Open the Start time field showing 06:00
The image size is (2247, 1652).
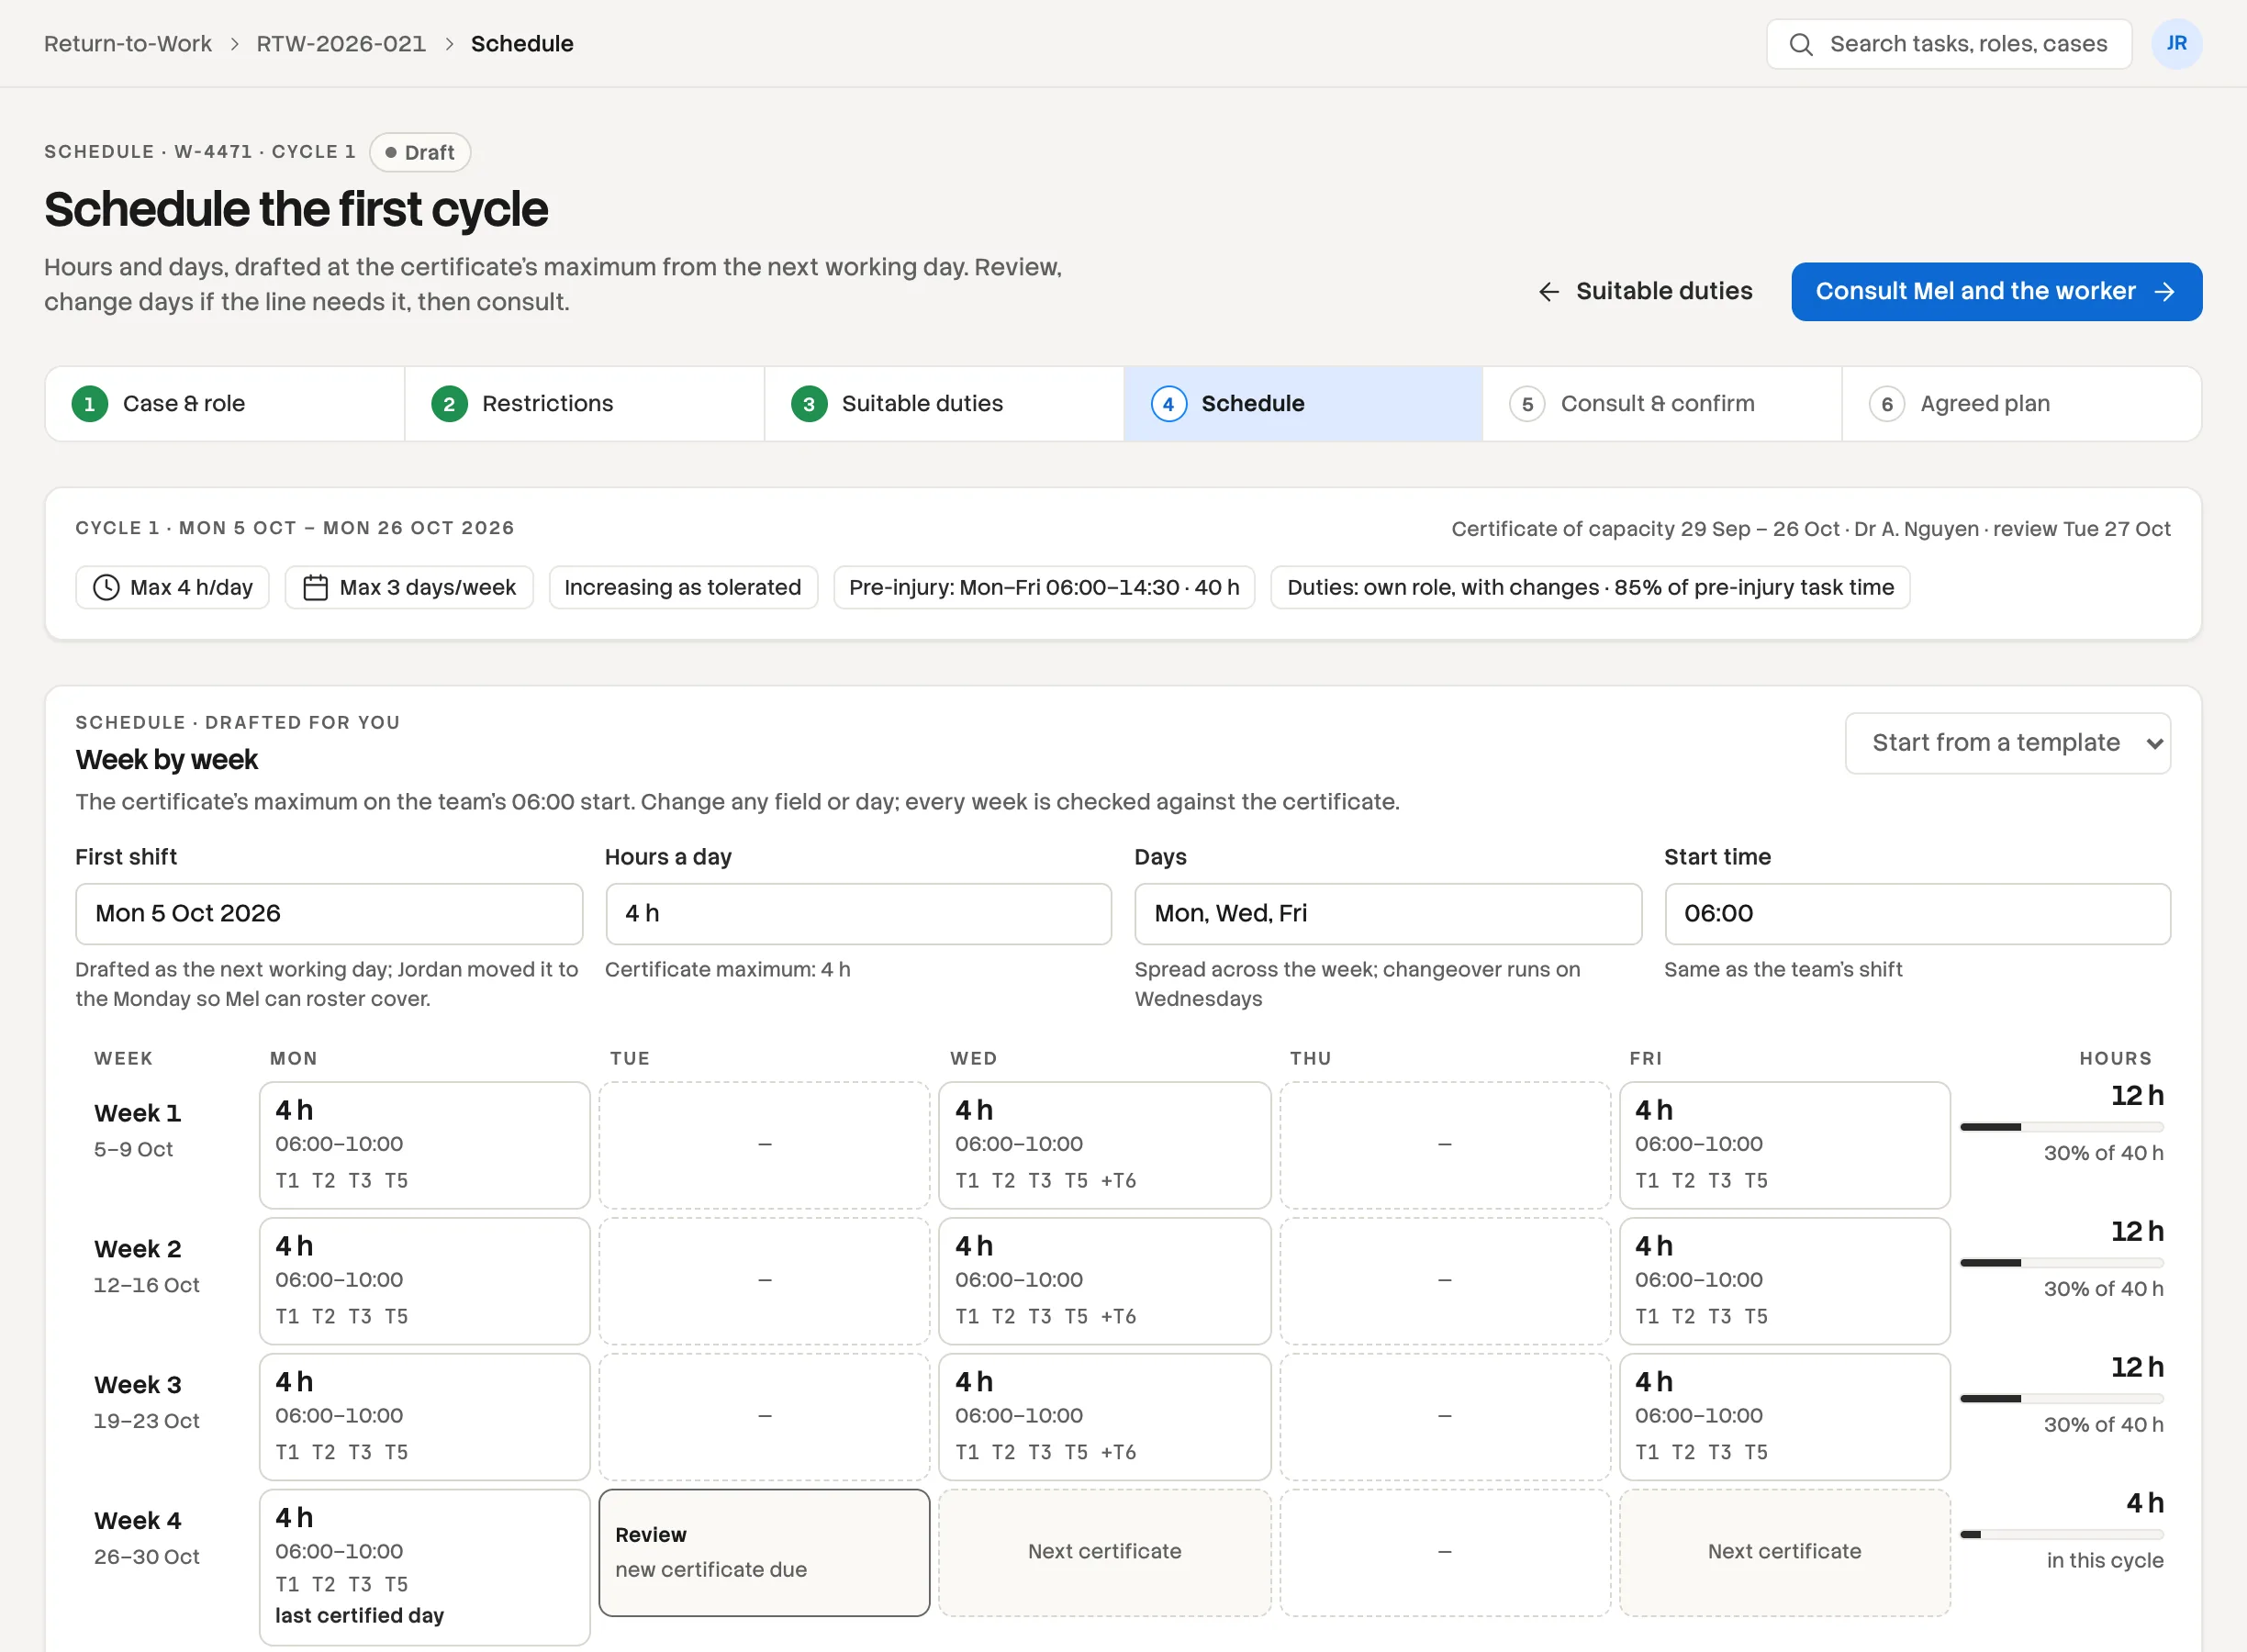point(1917,914)
